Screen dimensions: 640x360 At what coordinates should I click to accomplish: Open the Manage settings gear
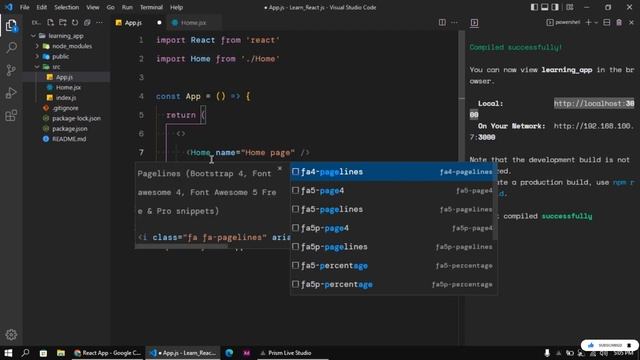11,335
